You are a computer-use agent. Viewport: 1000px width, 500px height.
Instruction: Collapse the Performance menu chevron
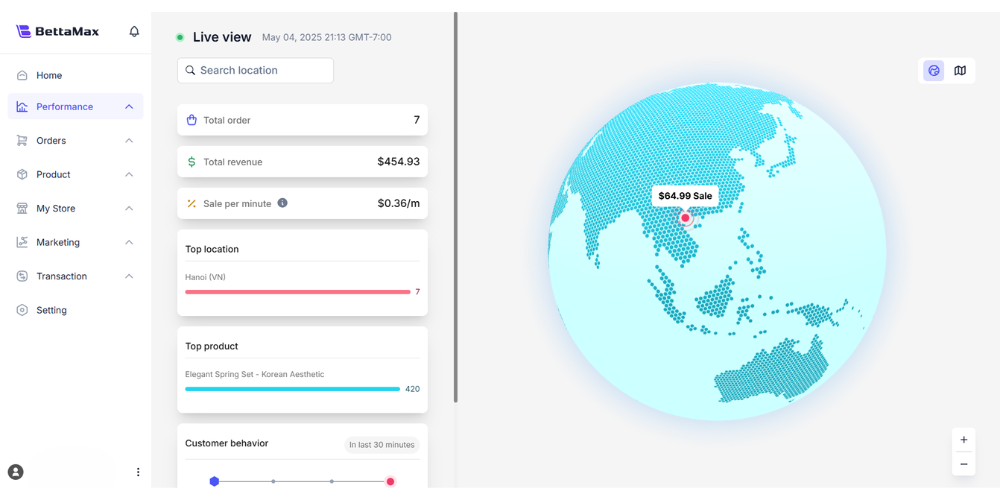point(129,107)
